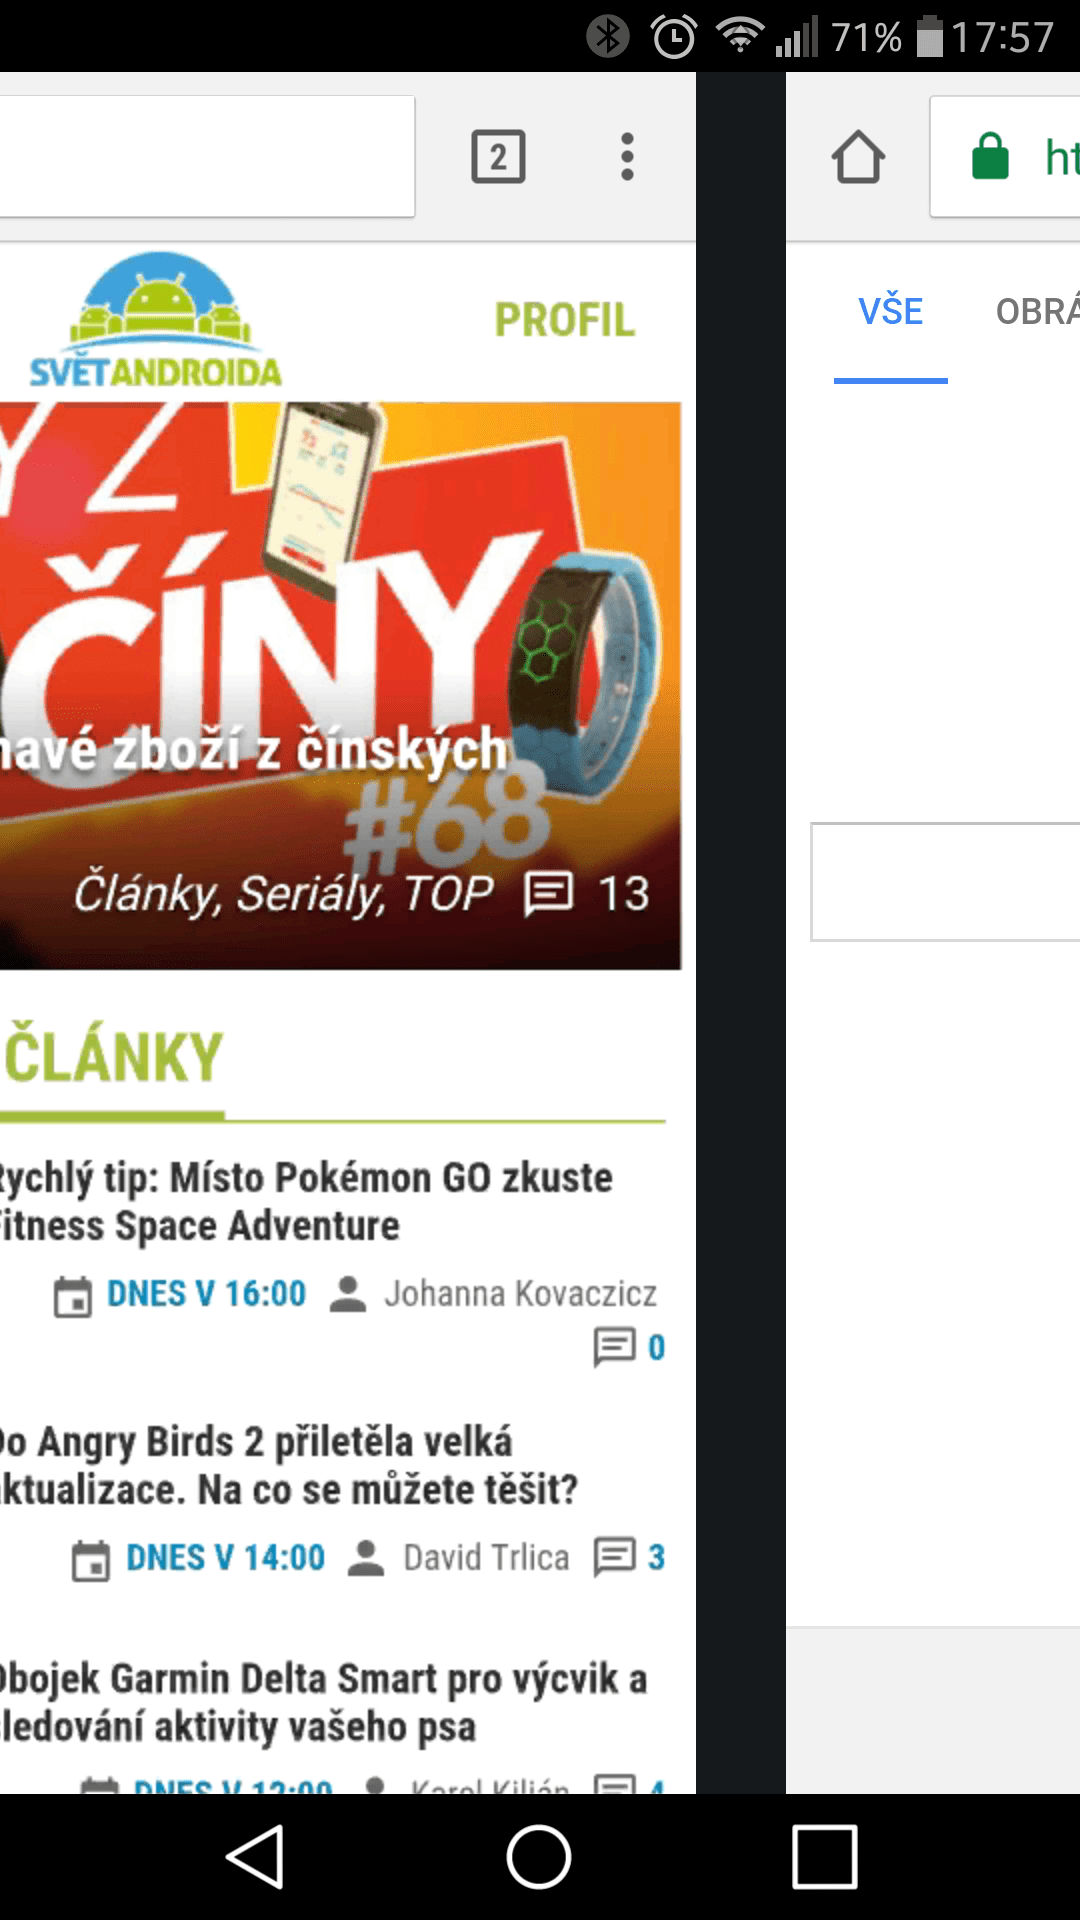Open article about Pokémon GO and Fitness Space Adventure
The height and width of the screenshot is (1920, 1080).
point(305,1202)
